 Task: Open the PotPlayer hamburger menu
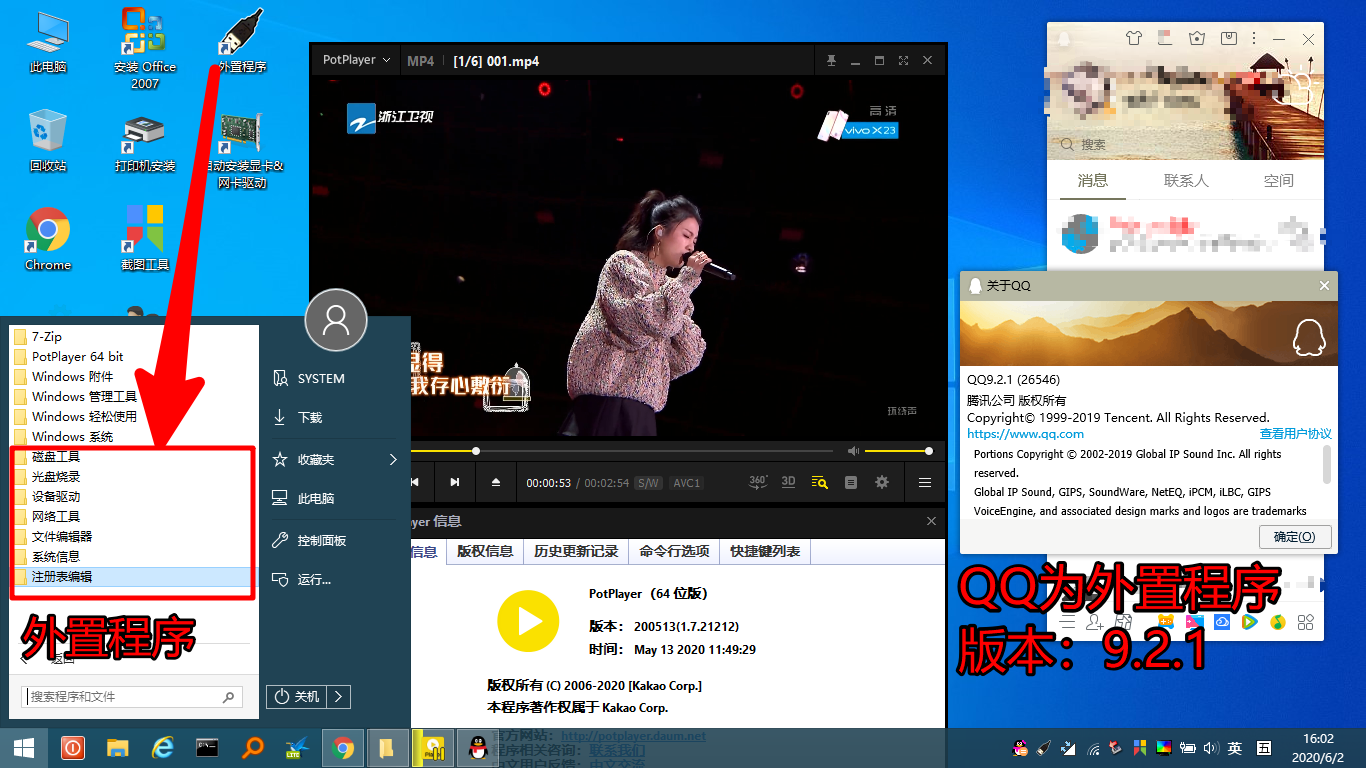coord(925,482)
